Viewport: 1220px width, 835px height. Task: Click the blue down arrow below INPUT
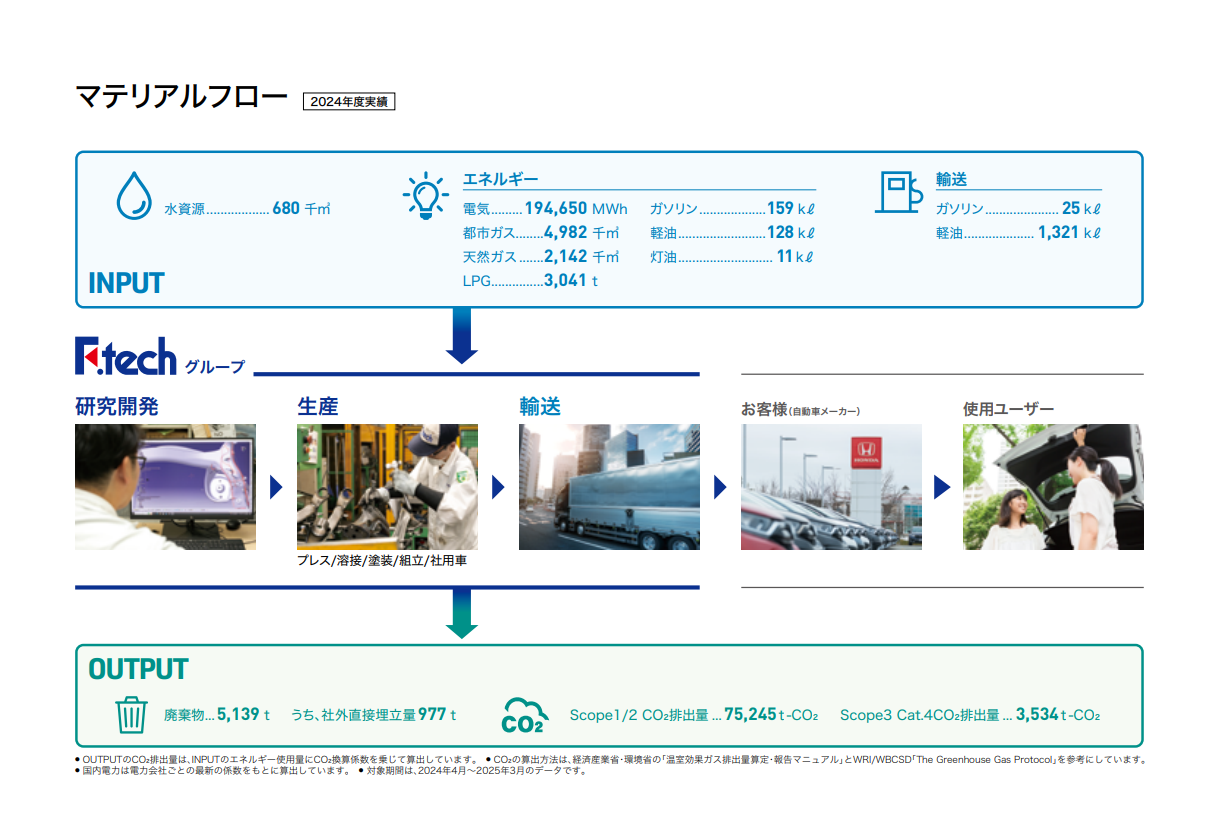tap(461, 336)
